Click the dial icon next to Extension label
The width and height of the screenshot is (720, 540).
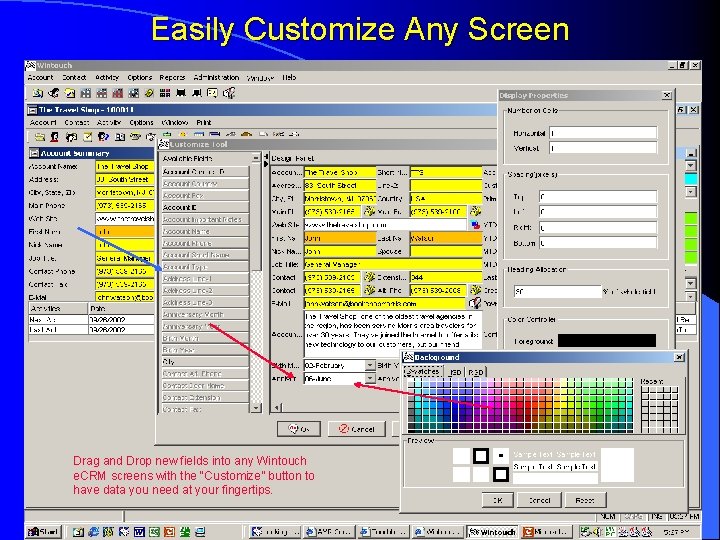(369, 277)
